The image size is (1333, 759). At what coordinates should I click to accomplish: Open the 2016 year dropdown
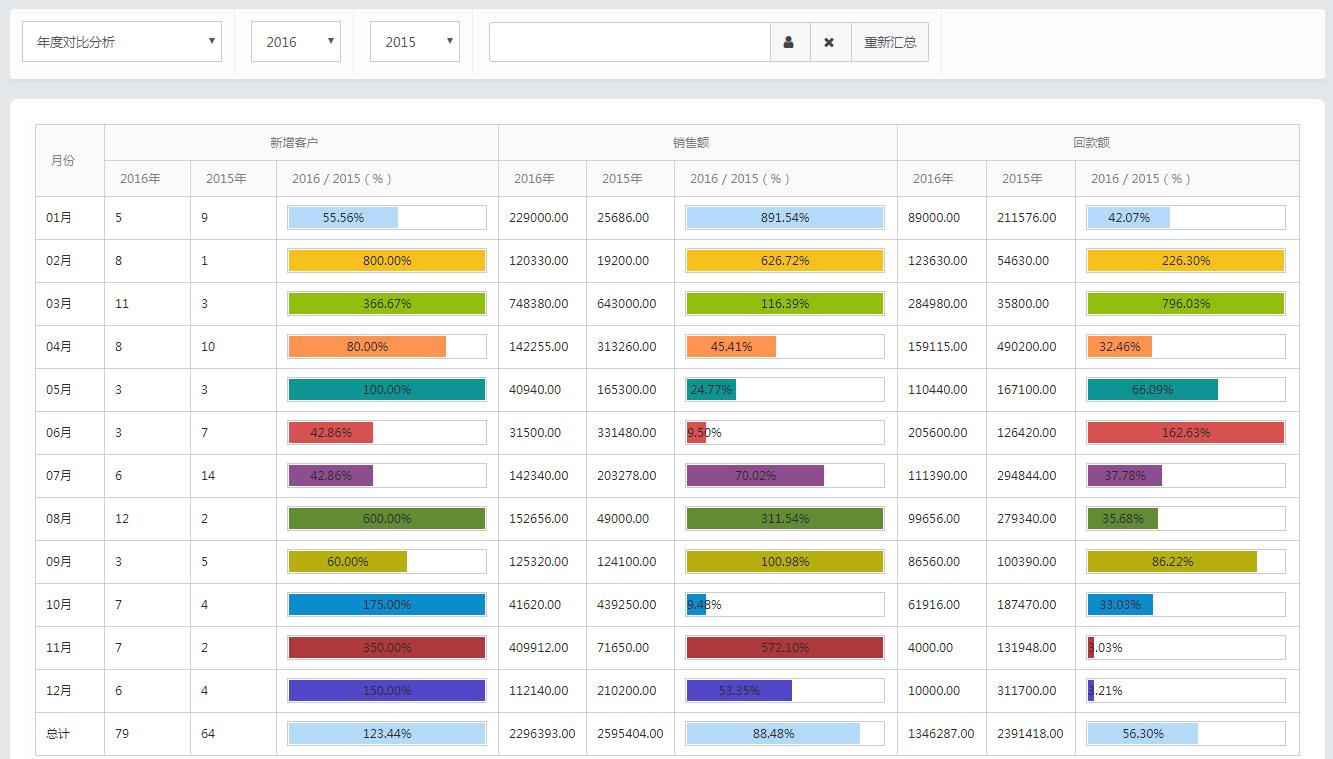point(295,42)
